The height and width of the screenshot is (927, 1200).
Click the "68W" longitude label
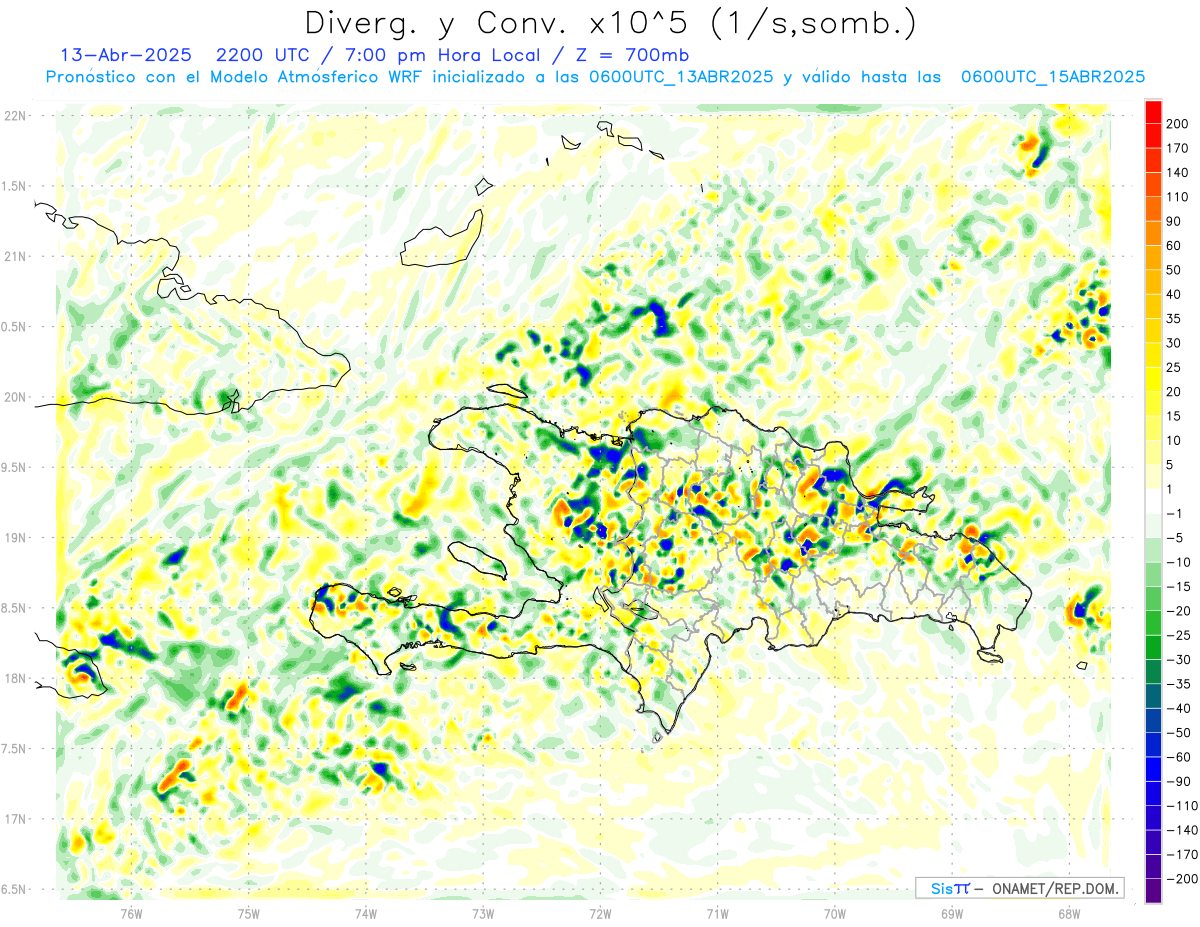(1068, 913)
